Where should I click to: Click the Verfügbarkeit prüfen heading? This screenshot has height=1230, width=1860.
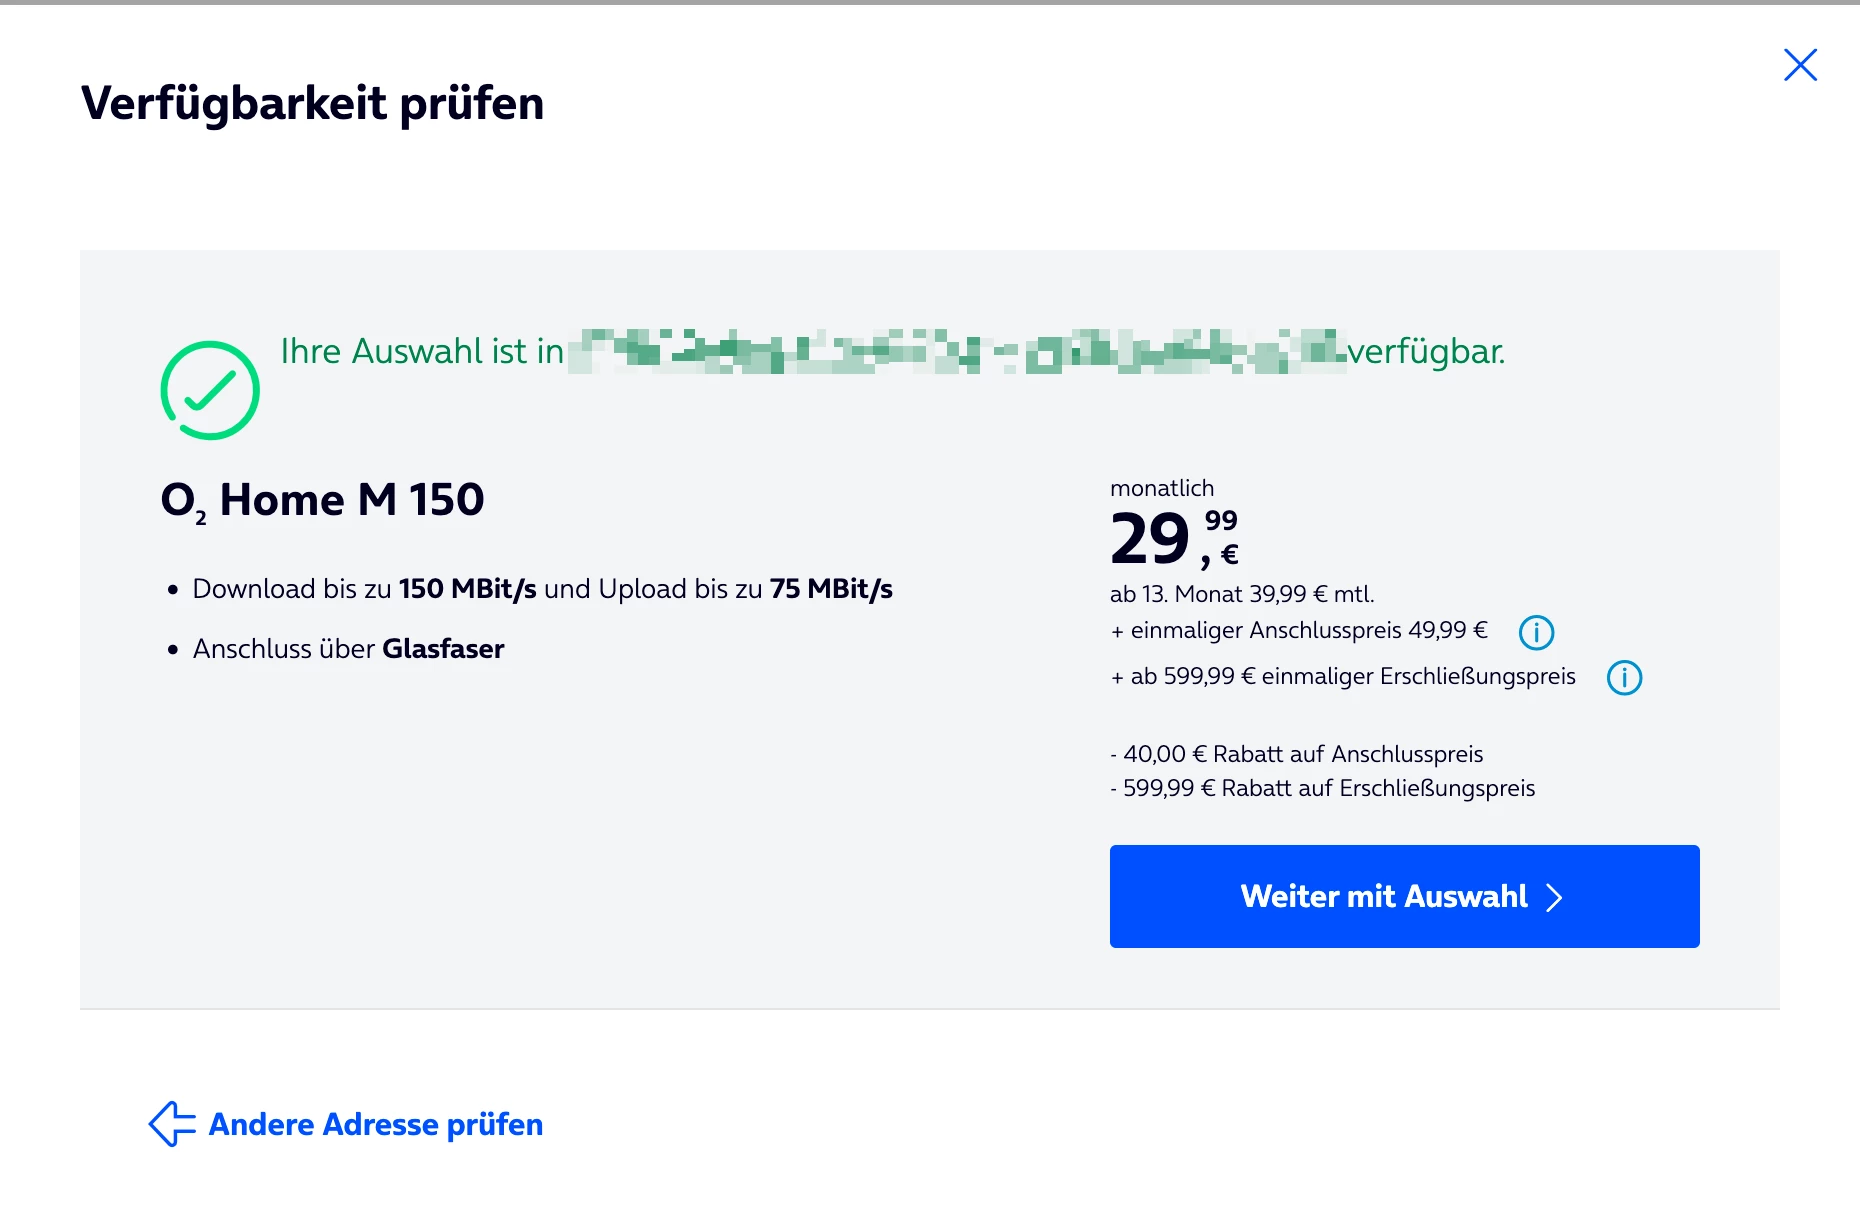pyautogui.click(x=312, y=103)
